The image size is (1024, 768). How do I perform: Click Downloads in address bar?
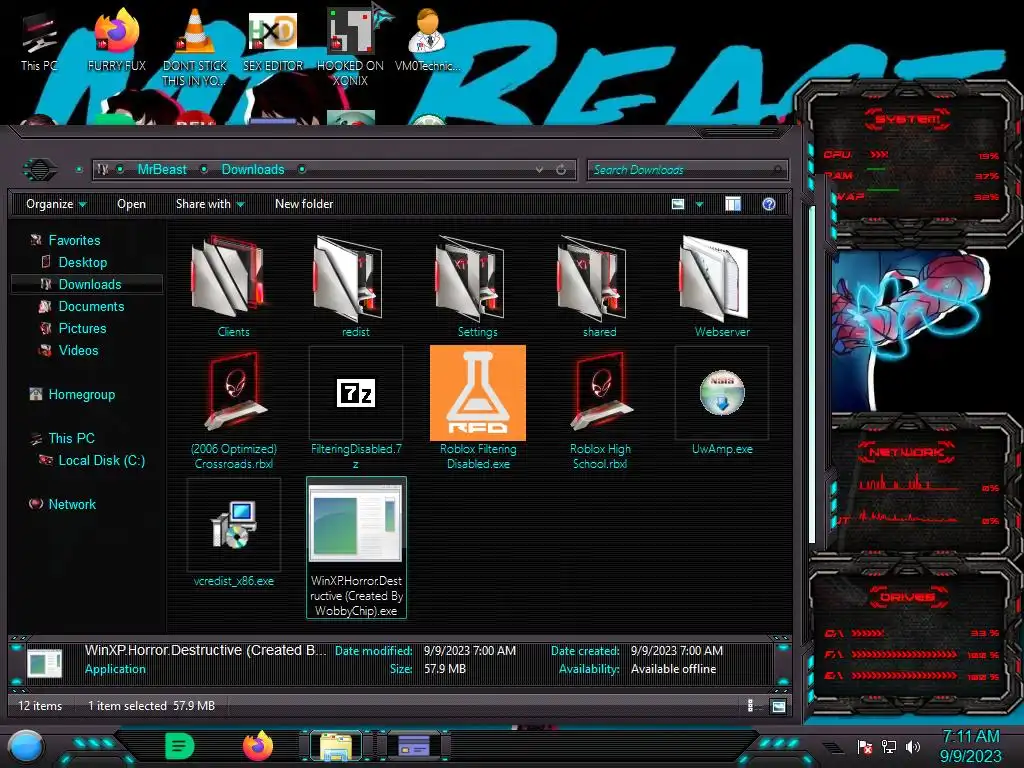pos(253,170)
